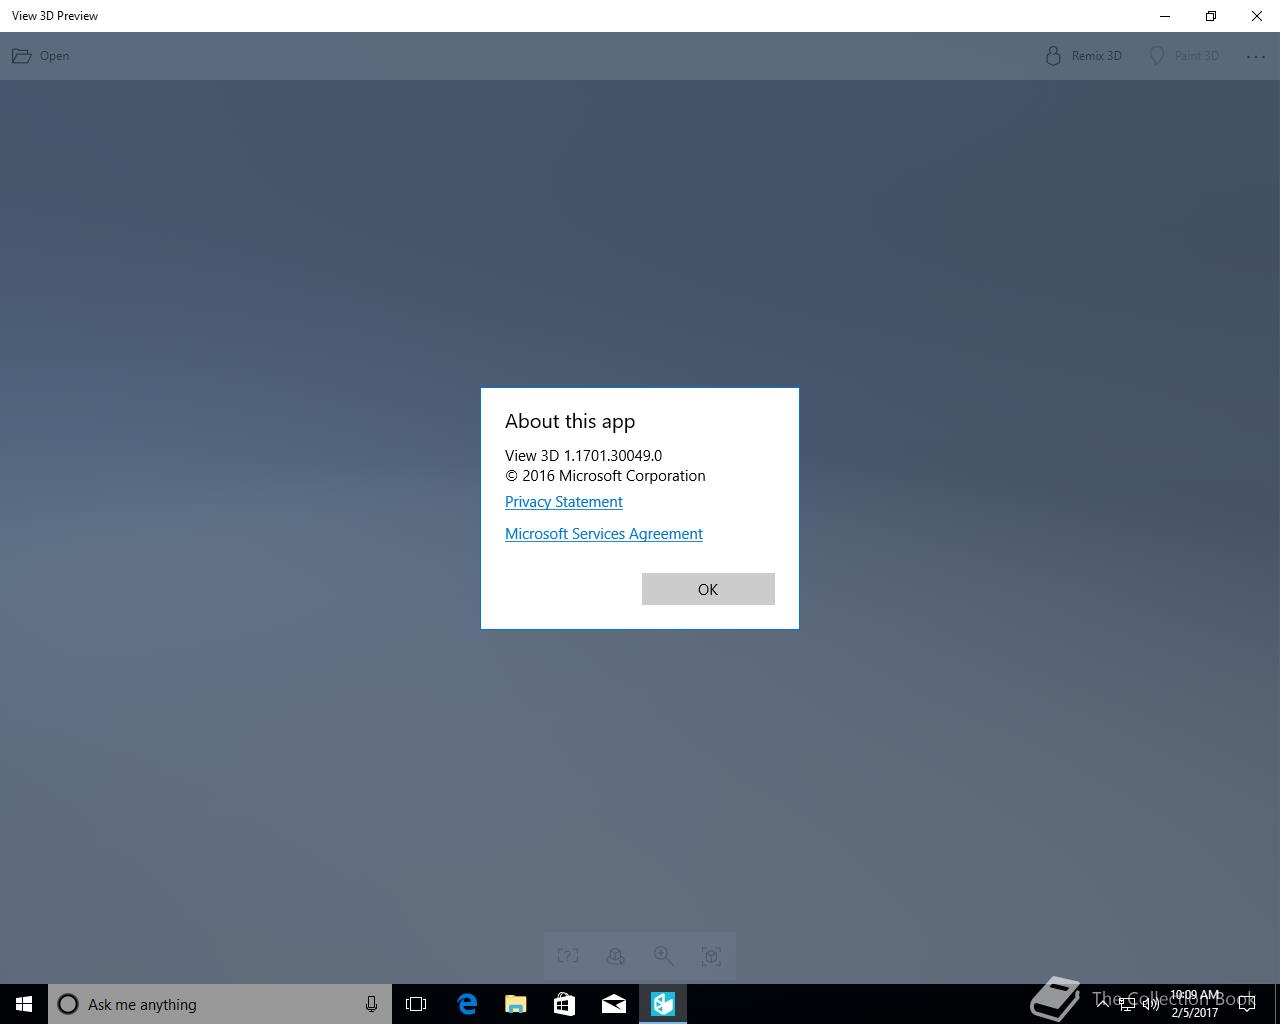Minimize the View 3D Preview window
Image resolution: width=1280 pixels, height=1024 pixels.
click(x=1165, y=16)
